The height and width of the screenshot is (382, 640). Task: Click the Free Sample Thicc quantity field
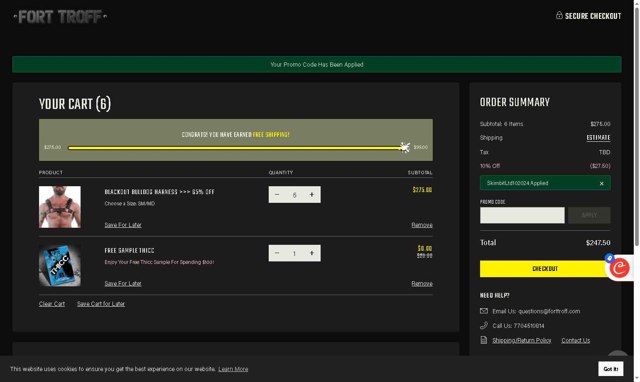[x=294, y=253]
